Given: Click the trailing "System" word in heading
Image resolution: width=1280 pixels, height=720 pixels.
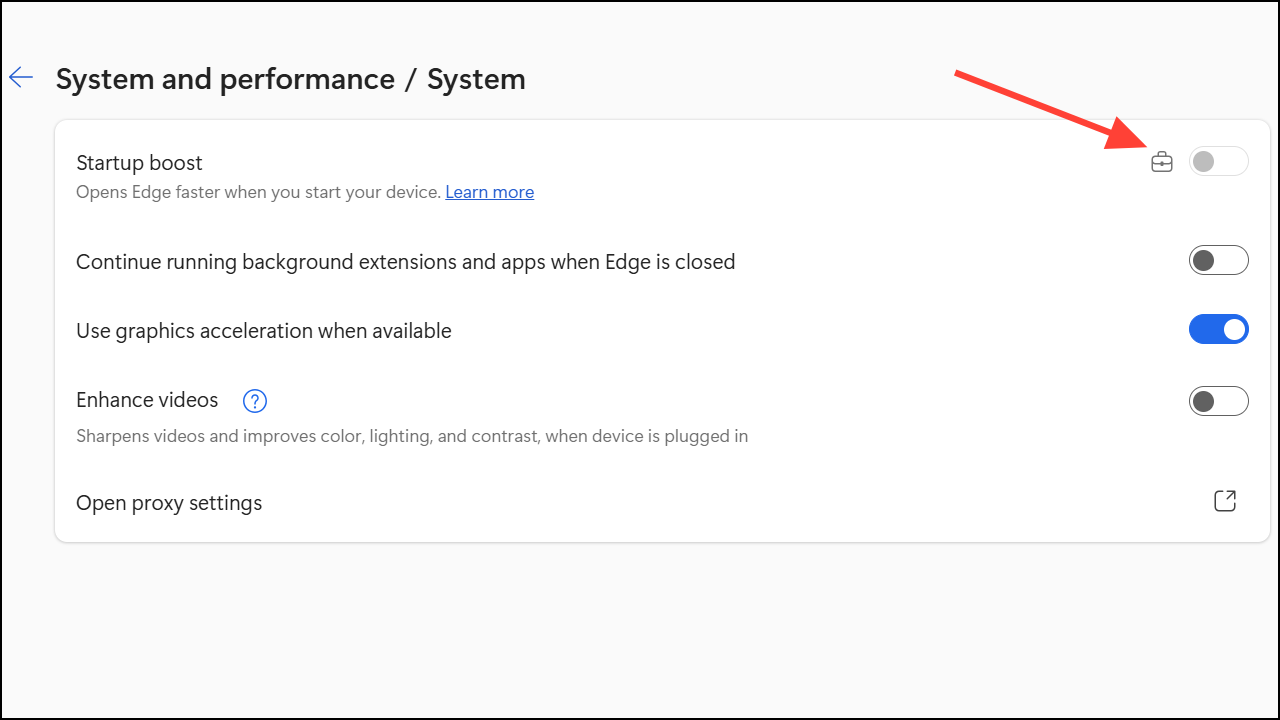Looking at the screenshot, I should coord(476,79).
